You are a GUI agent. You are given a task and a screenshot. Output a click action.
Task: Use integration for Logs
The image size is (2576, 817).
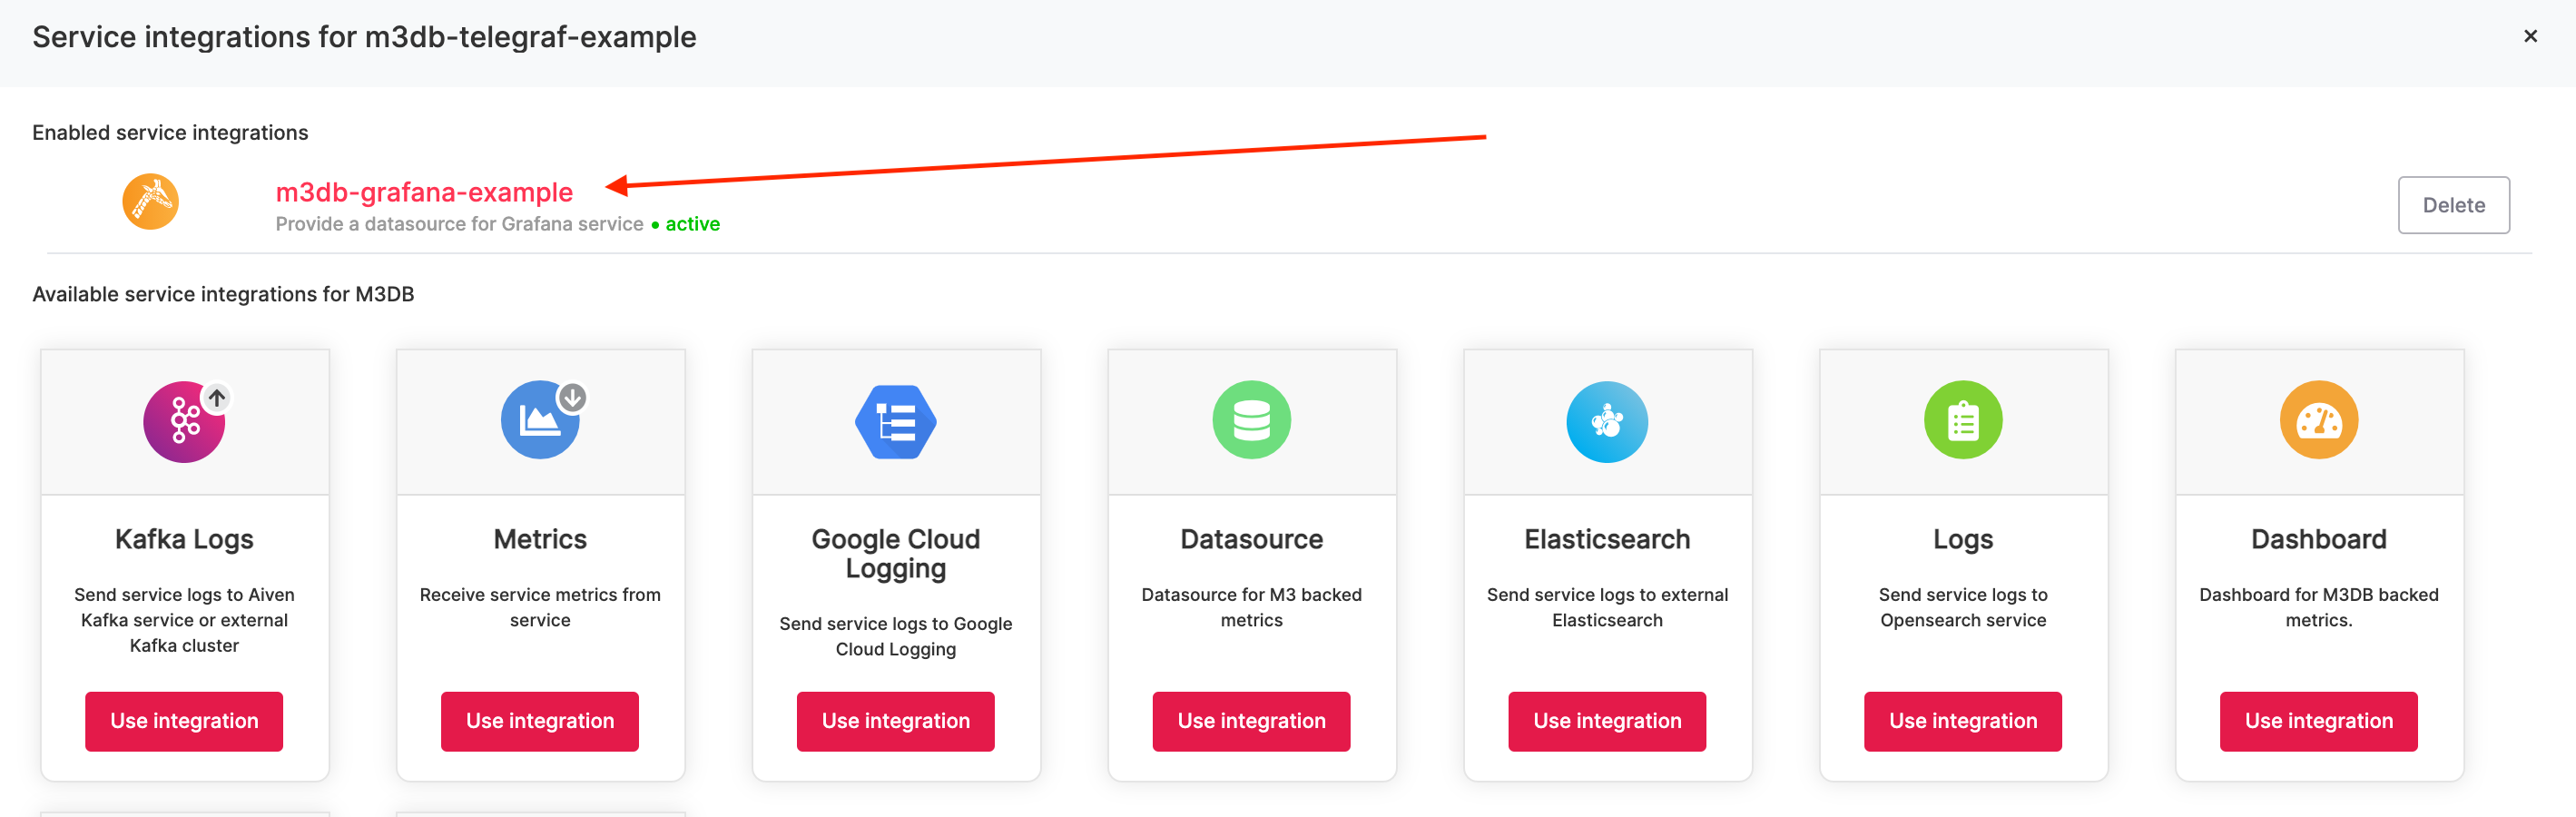pyautogui.click(x=1963, y=721)
